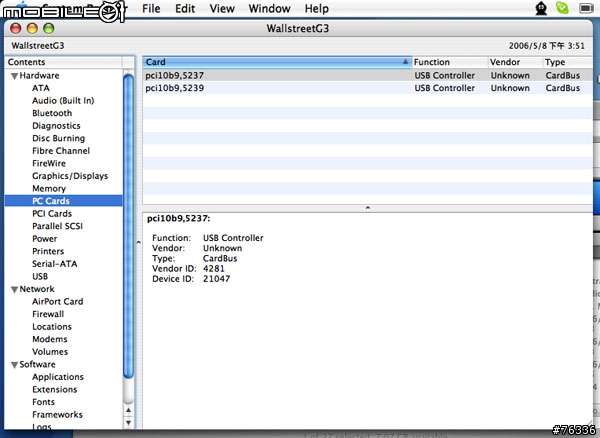
Task: Select Disc Burning item
Action: (59, 138)
